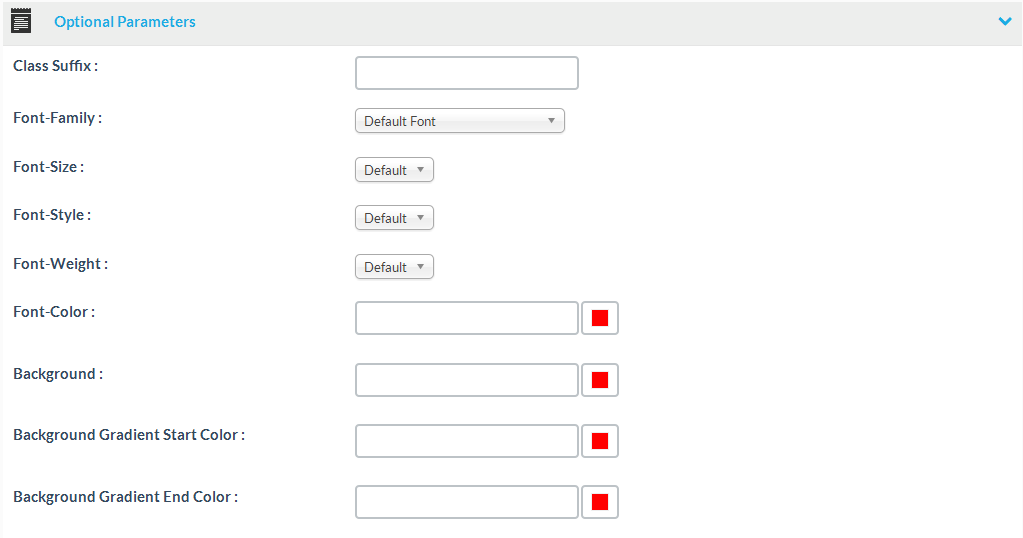This screenshot has height=538, width=1023.
Task: Click the Optional Parameters notepad icon
Action: [21, 21]
